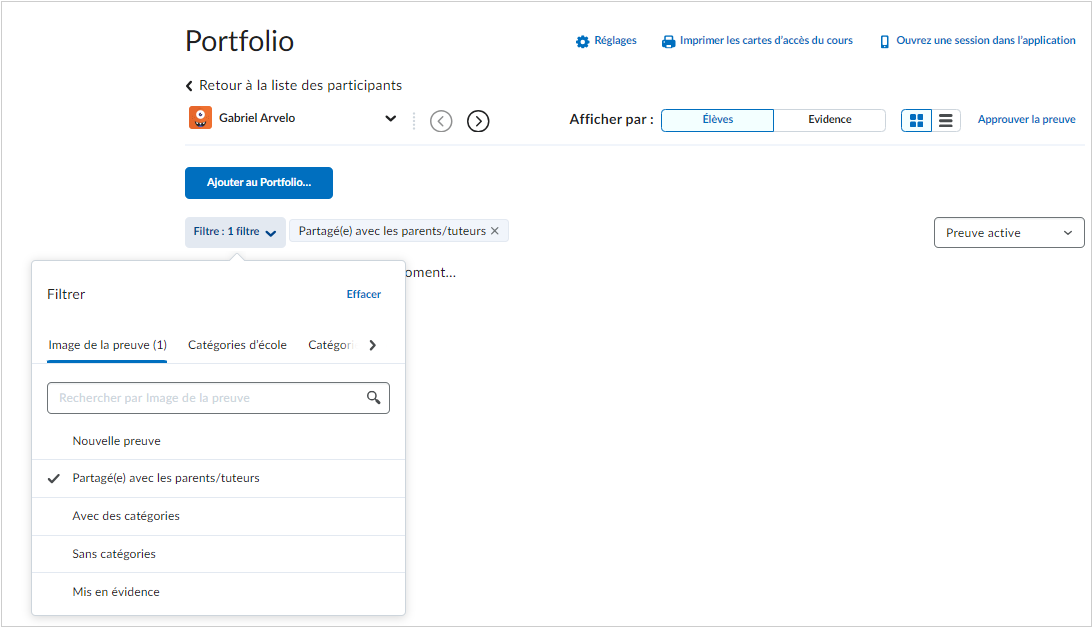Click Ajouter au Portfolio button
Screen dimensions: 1092x627
[x=259, y=183]
